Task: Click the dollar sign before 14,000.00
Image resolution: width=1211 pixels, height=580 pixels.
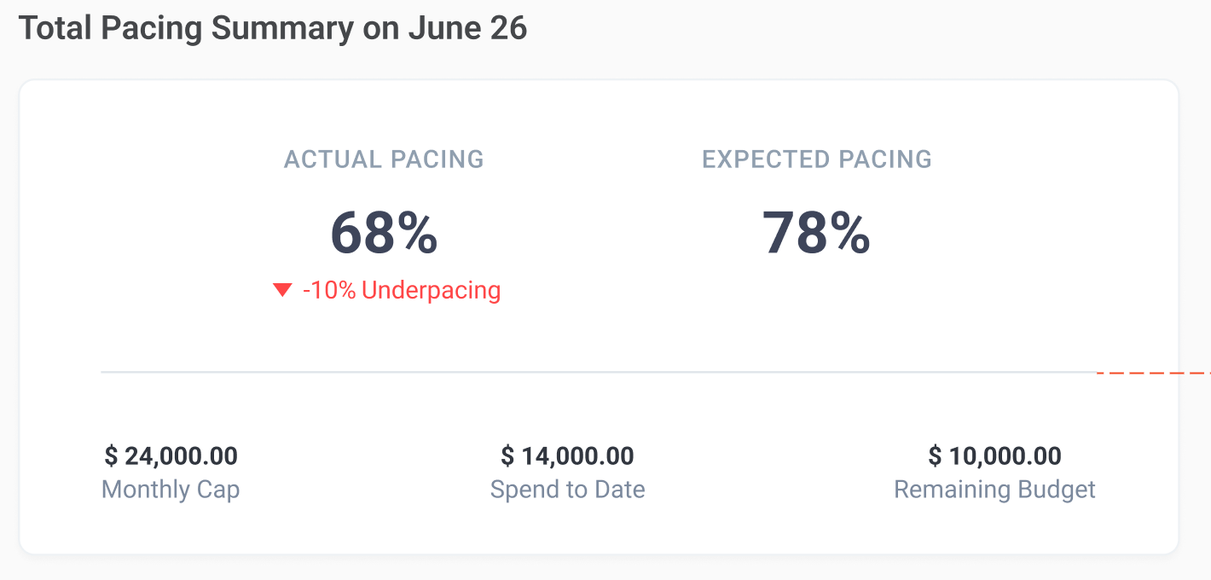Action: (x=507, y=457)
